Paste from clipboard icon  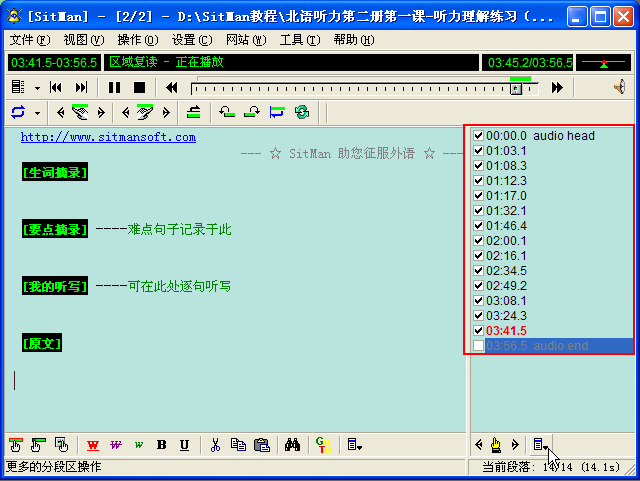tap(262, 445)
